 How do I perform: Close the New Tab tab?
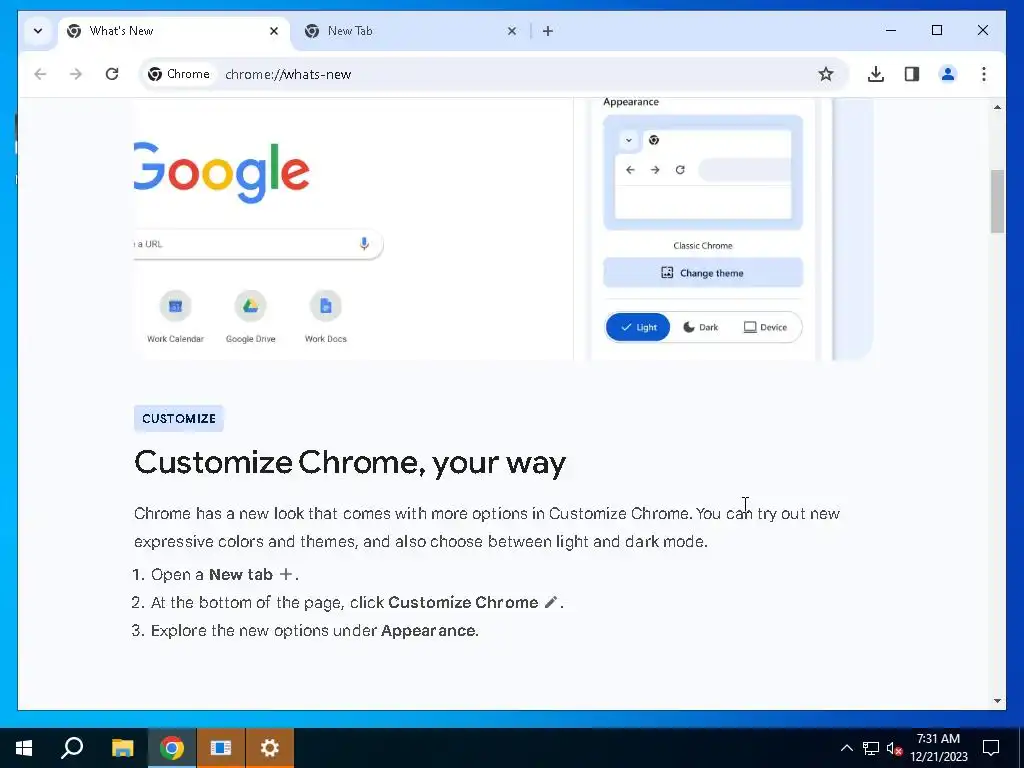click(x=512, y=31)
